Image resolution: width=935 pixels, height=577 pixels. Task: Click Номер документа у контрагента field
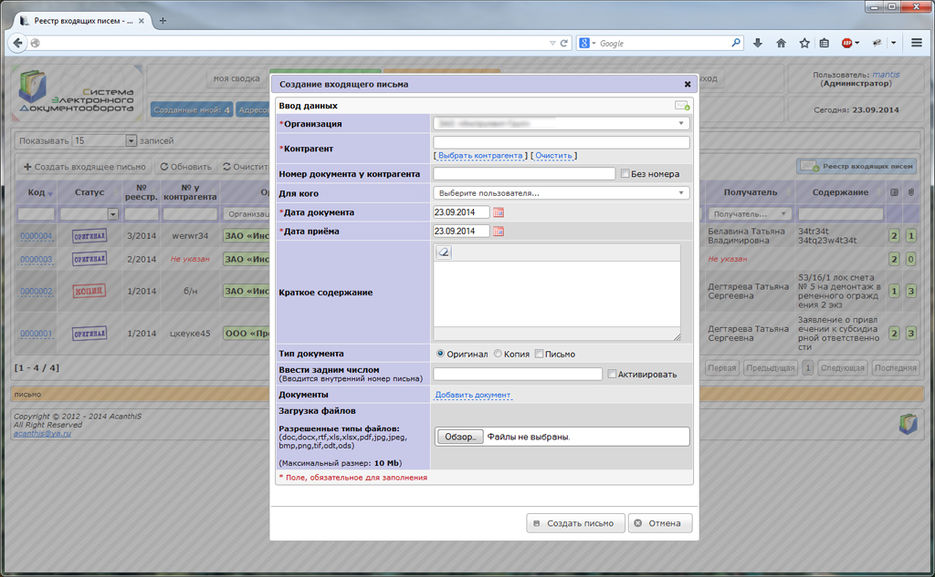click(x=524, y=173)
